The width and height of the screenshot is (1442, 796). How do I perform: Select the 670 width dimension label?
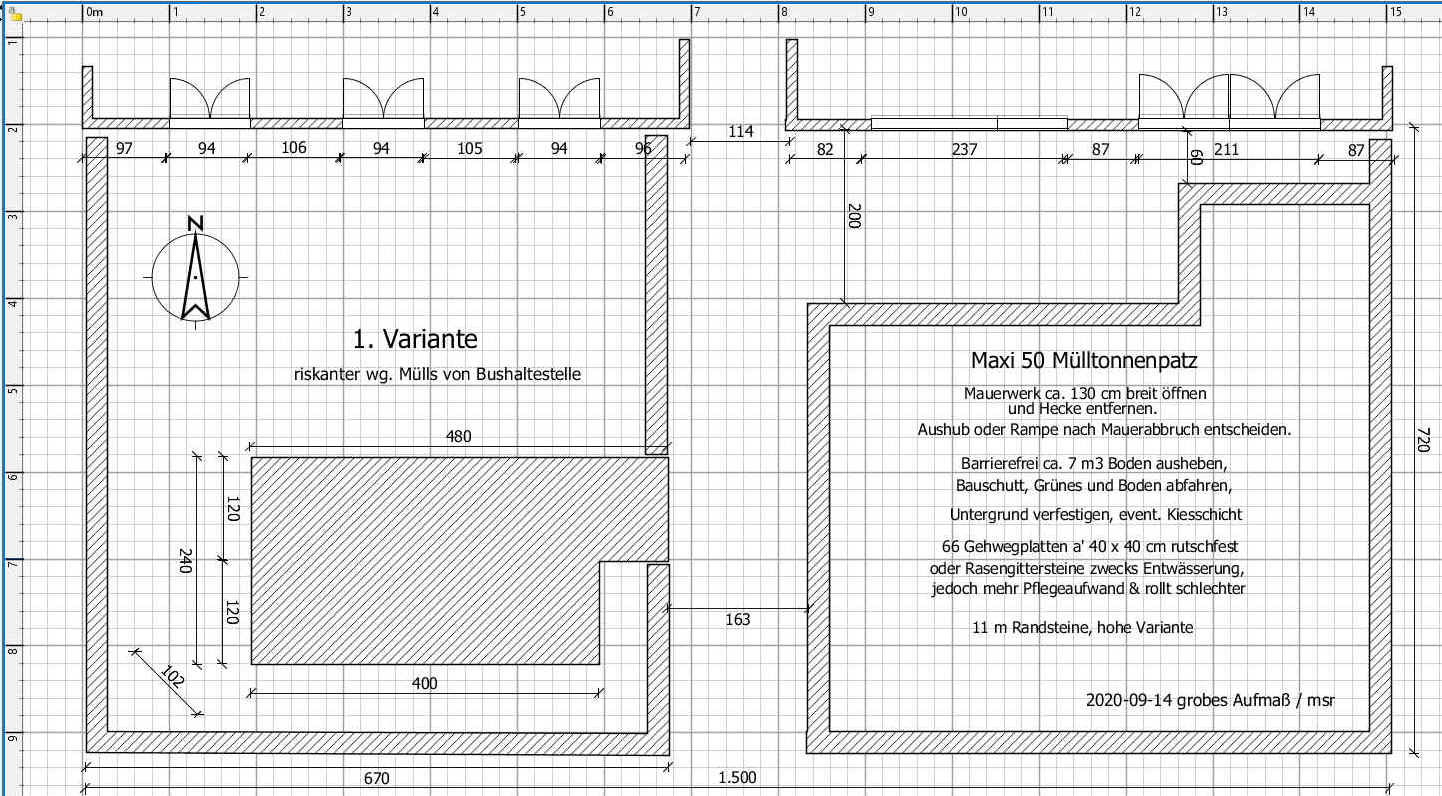click(x=376, y=778)
